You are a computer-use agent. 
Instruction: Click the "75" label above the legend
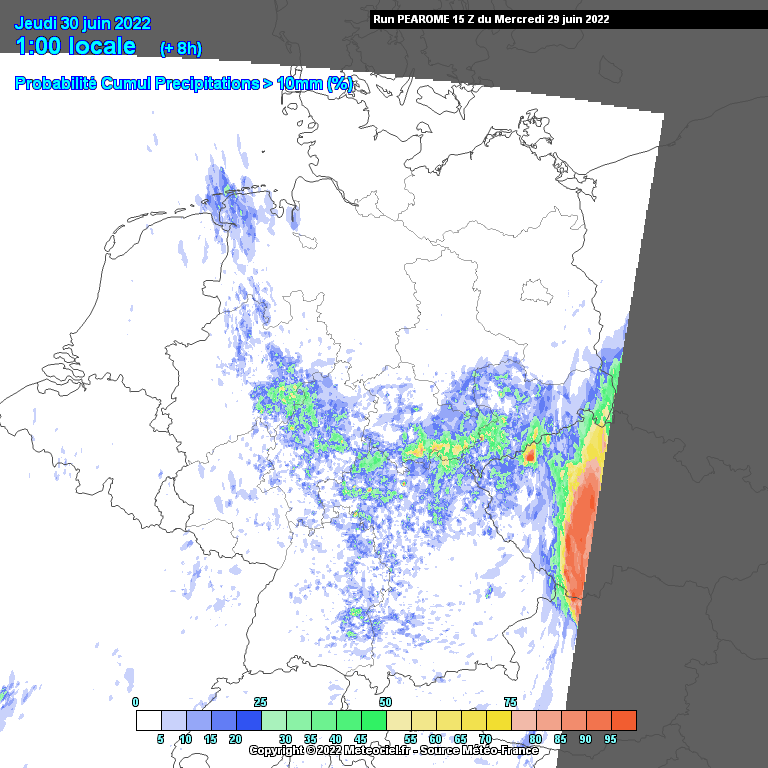(x=510, y=702)
